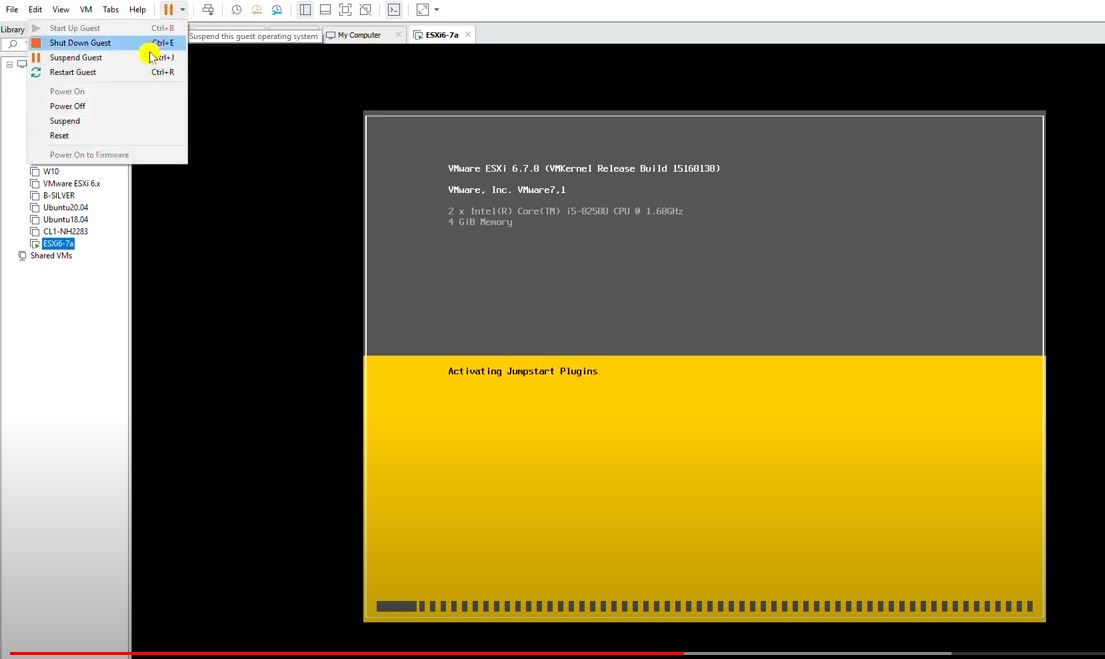This screenshot has height=659, width=1105.
Task: Click the stretch guest display icon
Action: [422, 10]
